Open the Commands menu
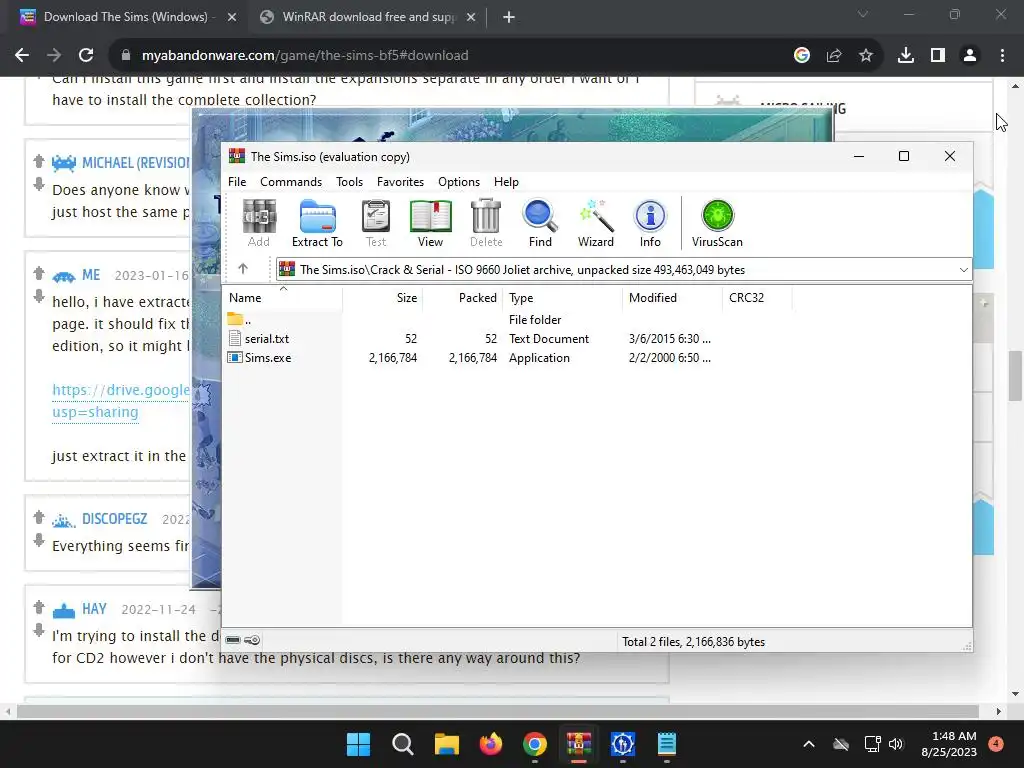 click(x=291, y=182)
